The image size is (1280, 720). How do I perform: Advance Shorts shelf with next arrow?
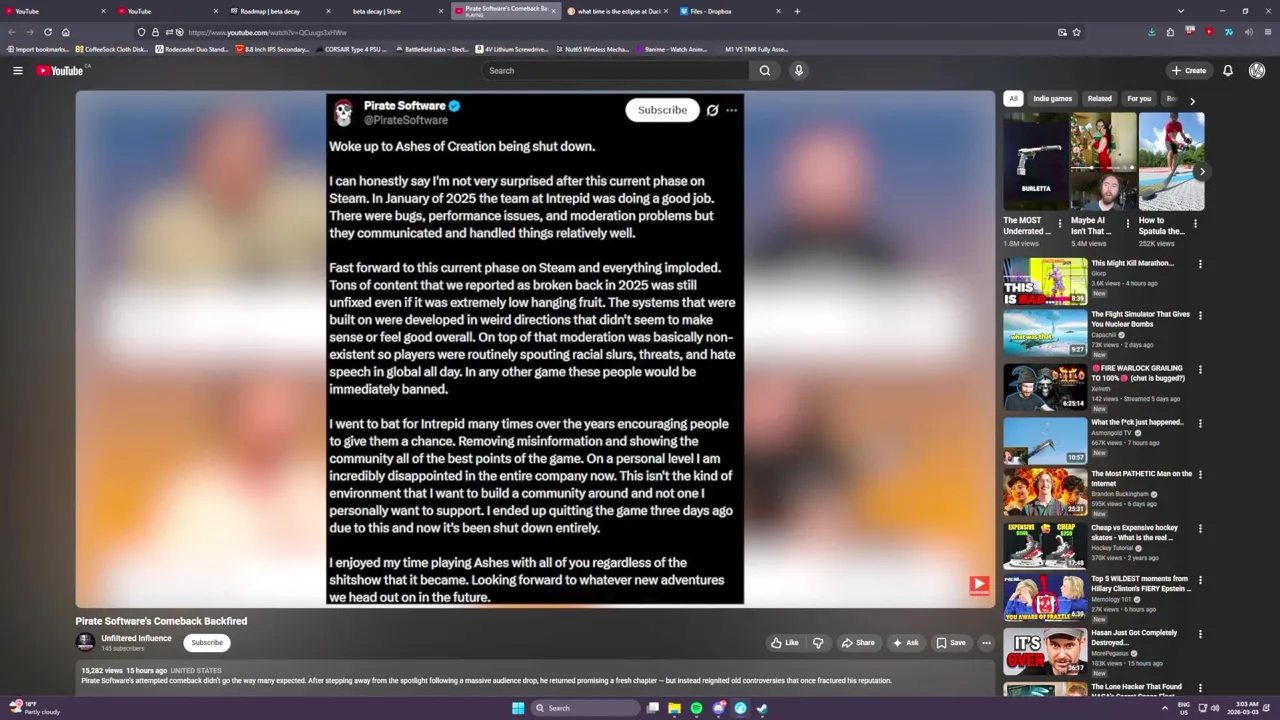[1202, 172]
